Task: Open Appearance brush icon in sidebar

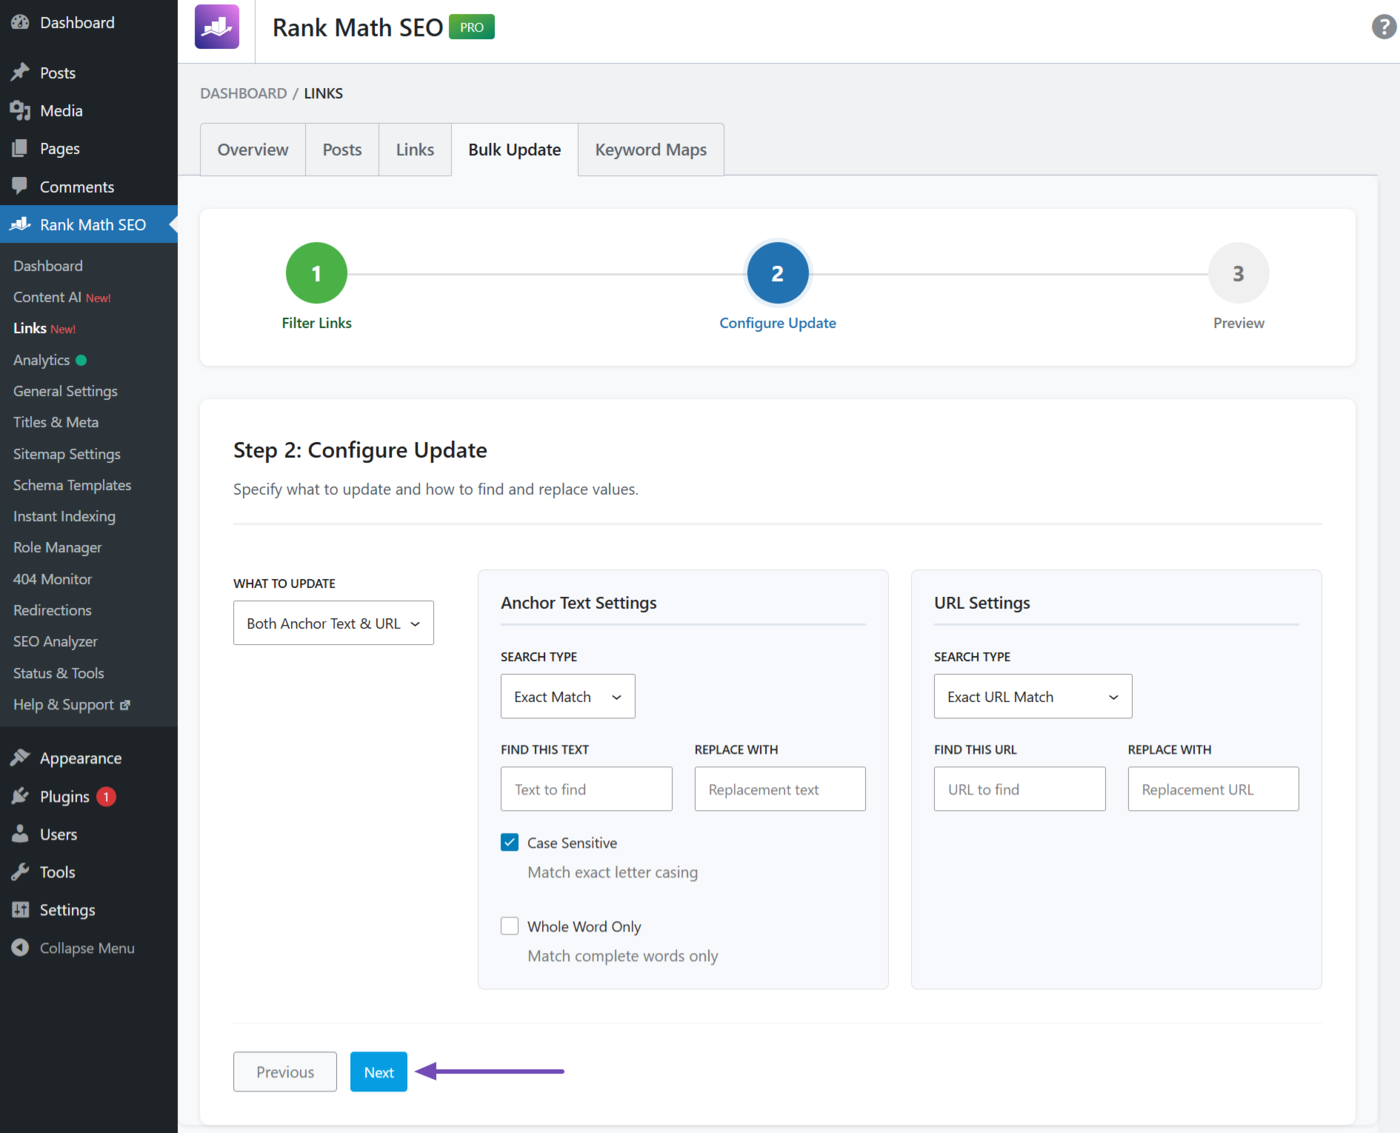Action: (x=20, y=758)
